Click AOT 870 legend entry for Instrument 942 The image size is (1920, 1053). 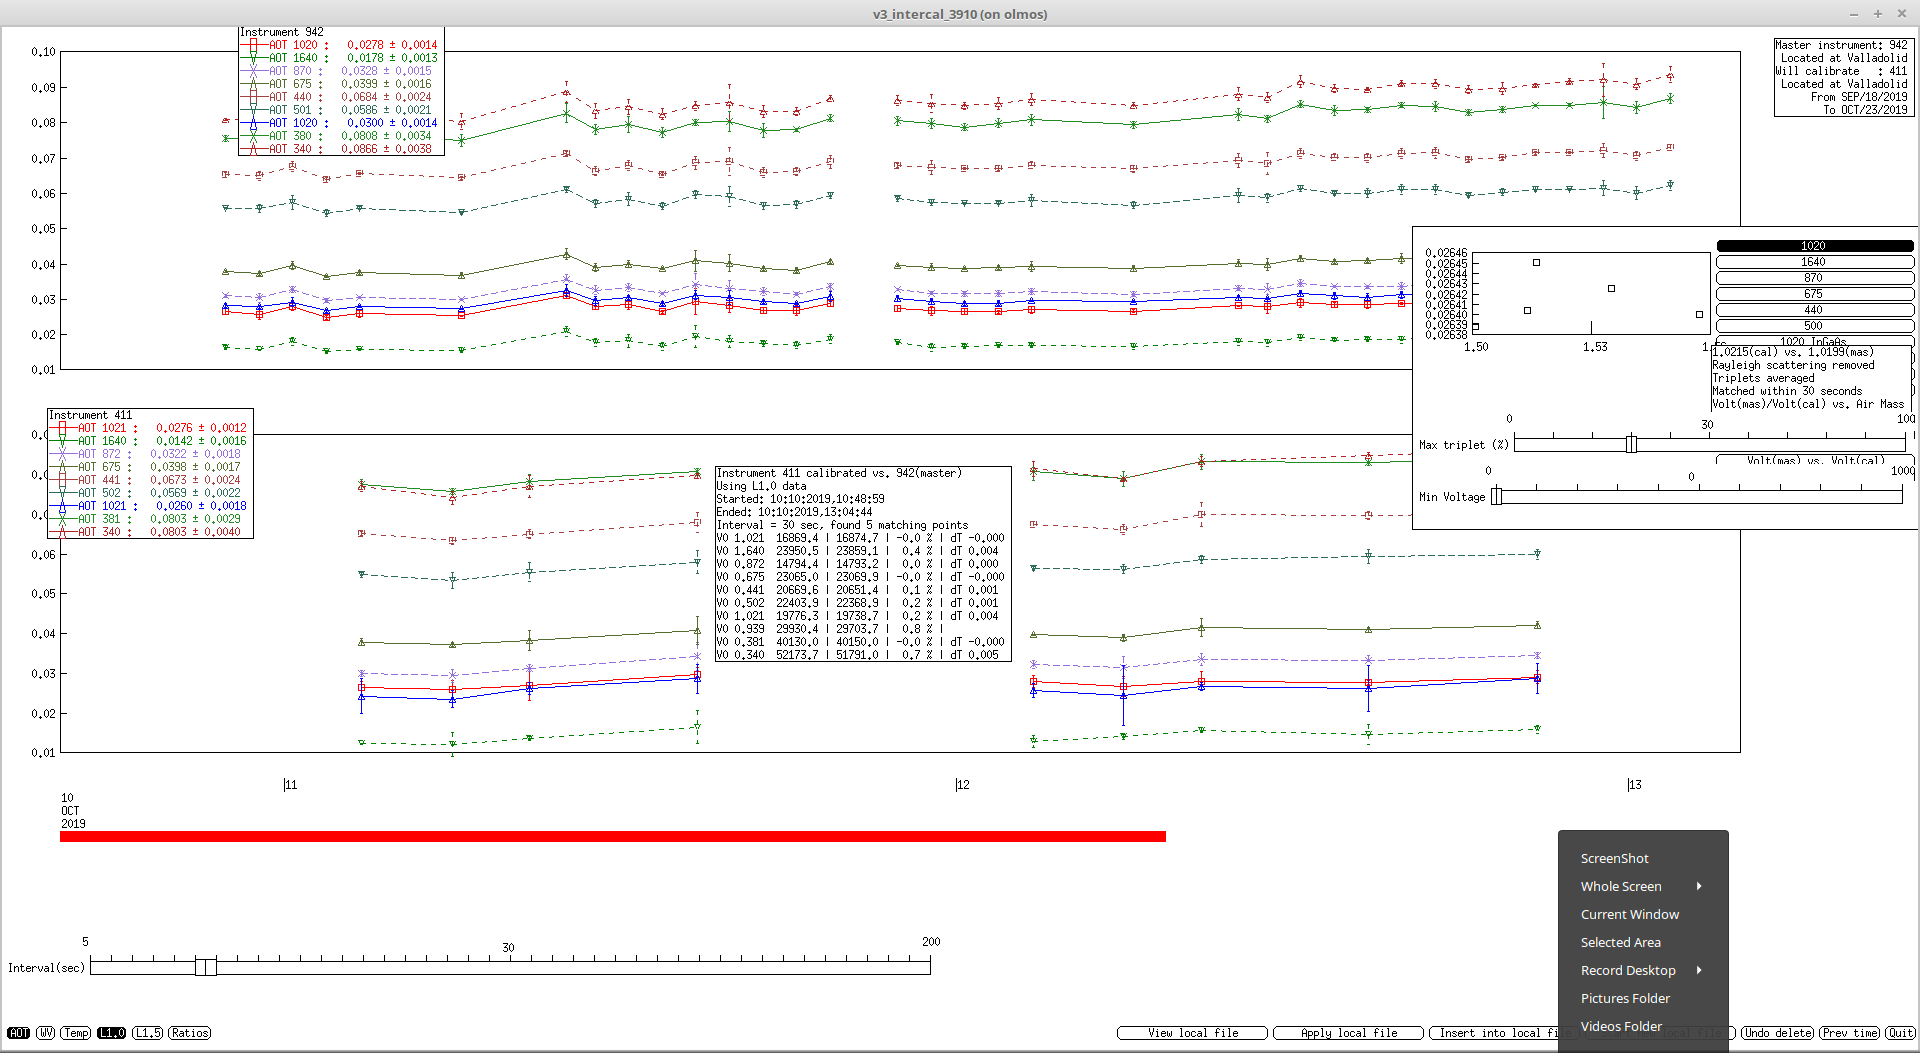[339, 71]
